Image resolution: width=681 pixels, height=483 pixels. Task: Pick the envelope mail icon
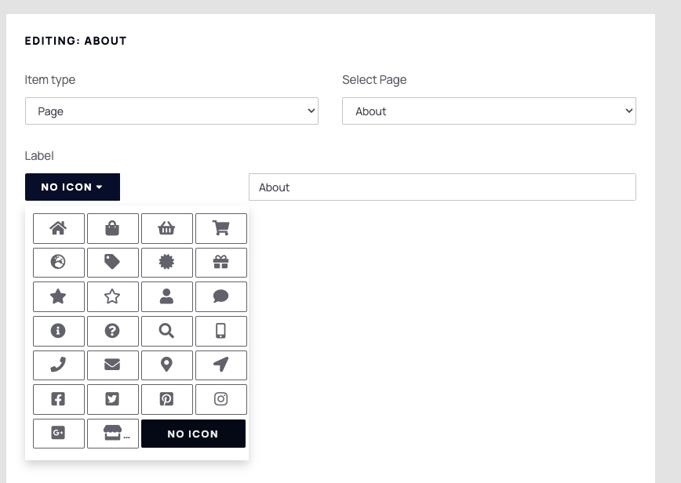[112, 365]
